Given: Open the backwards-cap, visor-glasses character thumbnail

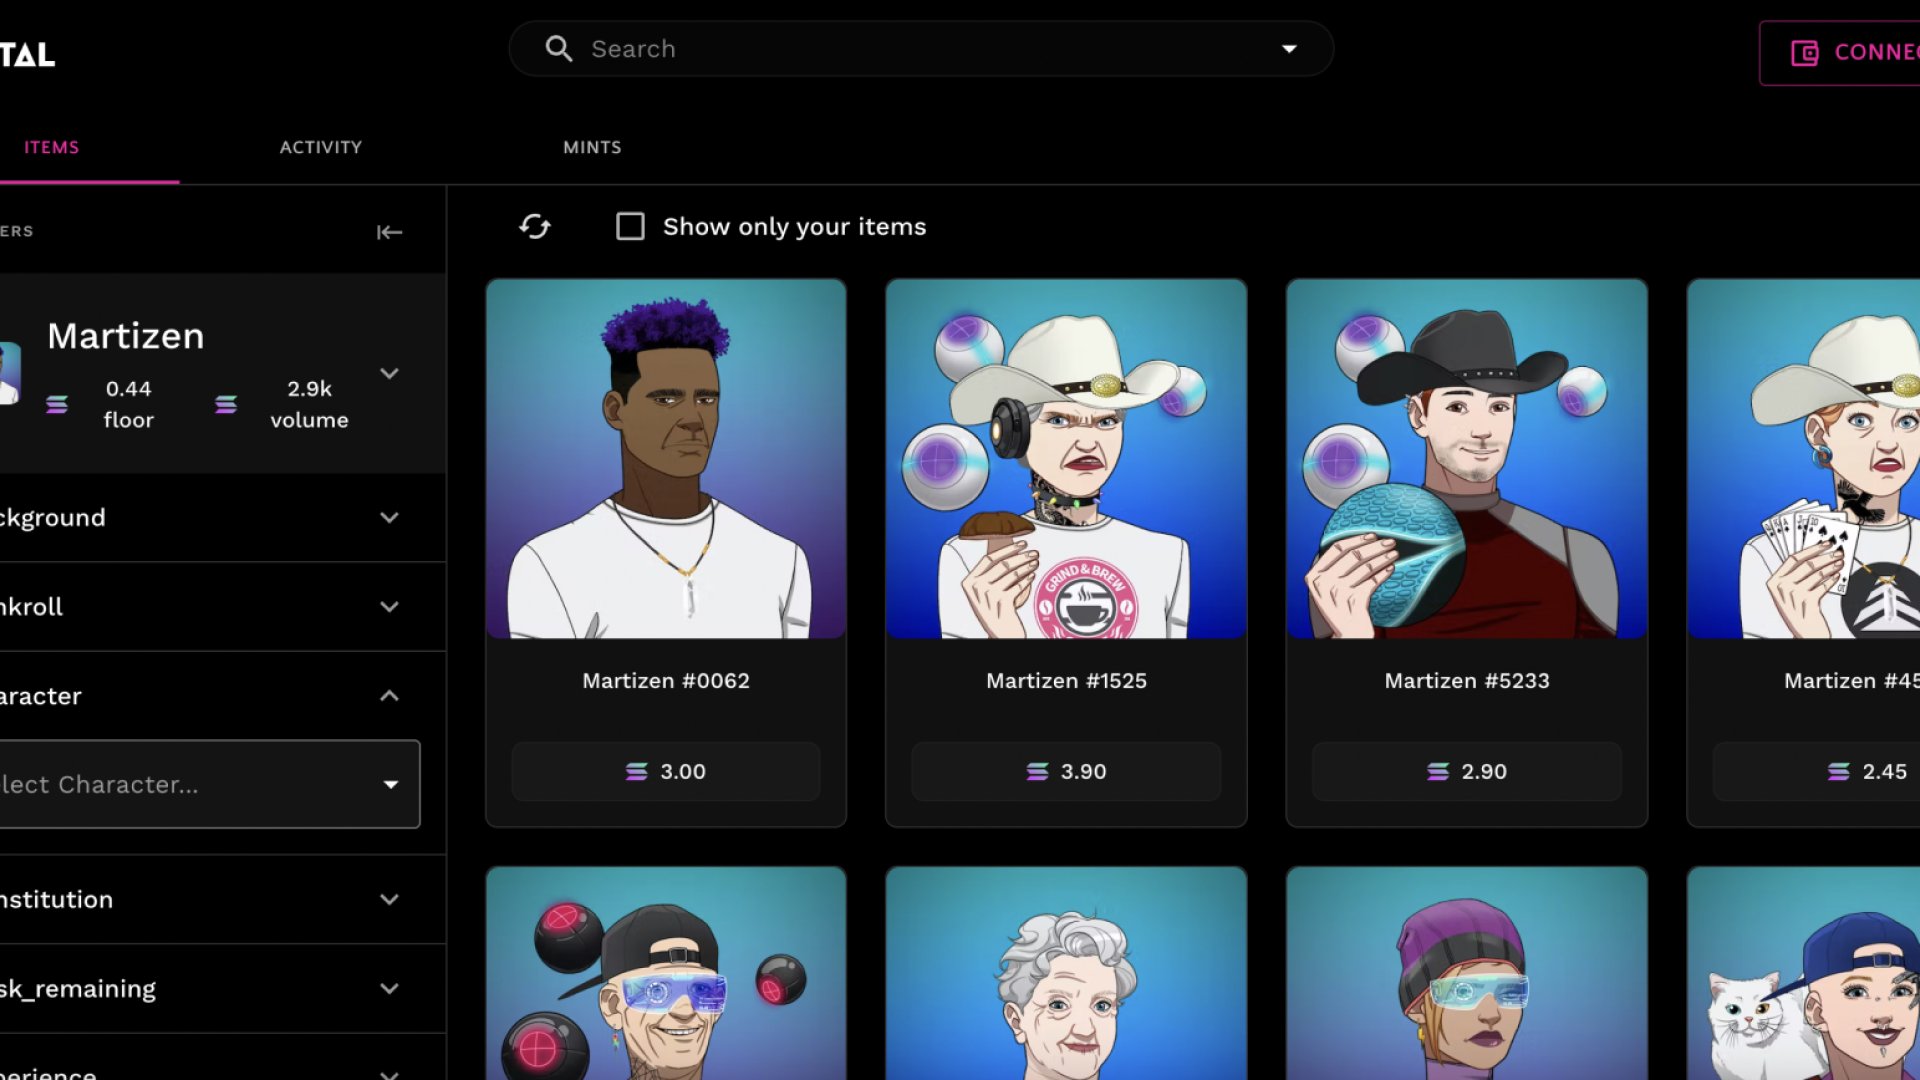Looking at the screenshot, I should tap(666, 974).
